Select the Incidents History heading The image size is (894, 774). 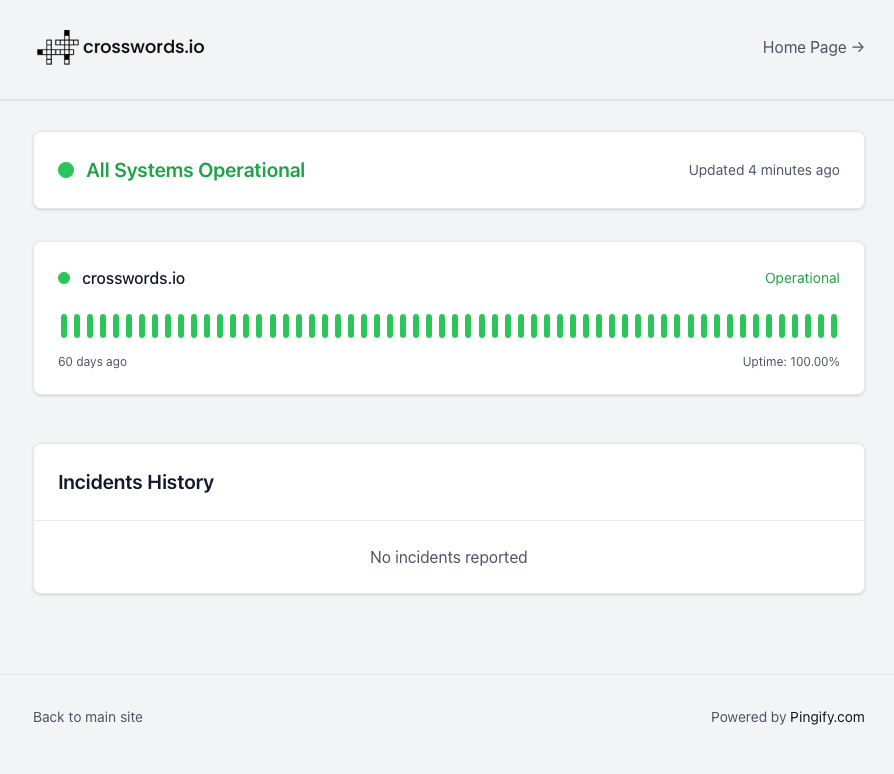click(x=136, y=482)
